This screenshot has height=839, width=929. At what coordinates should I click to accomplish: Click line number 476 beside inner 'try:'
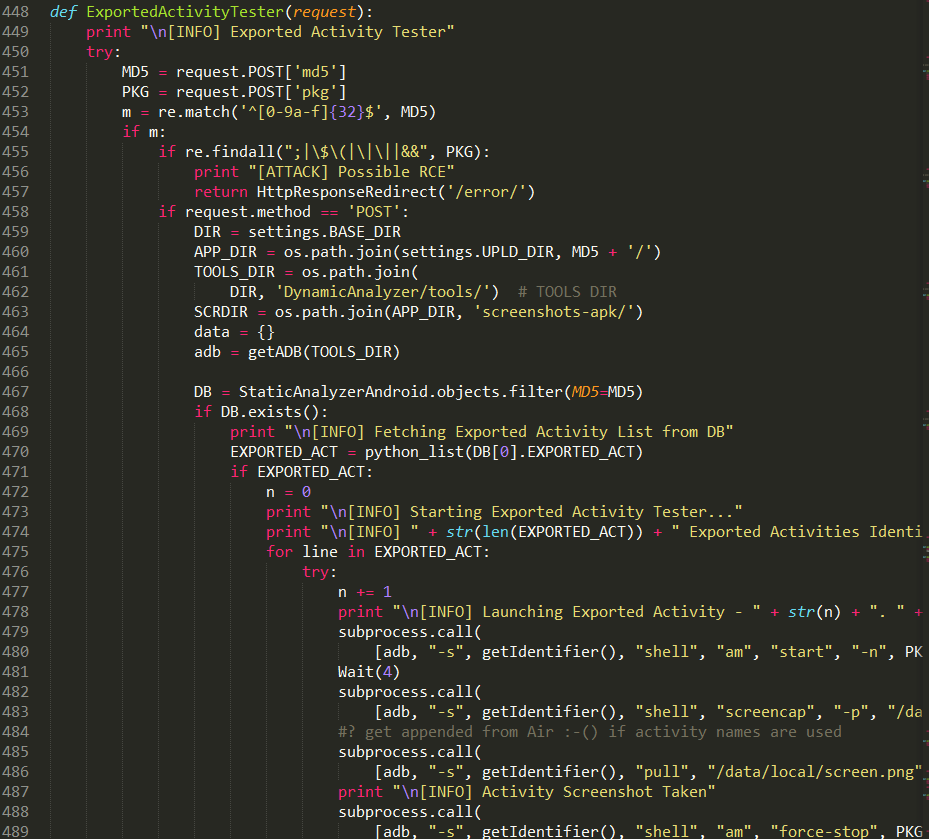click(15, 572)
